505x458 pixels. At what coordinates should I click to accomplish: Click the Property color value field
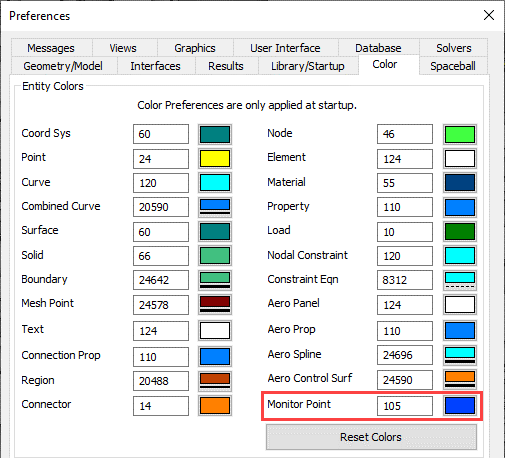[x=405, y=207]
